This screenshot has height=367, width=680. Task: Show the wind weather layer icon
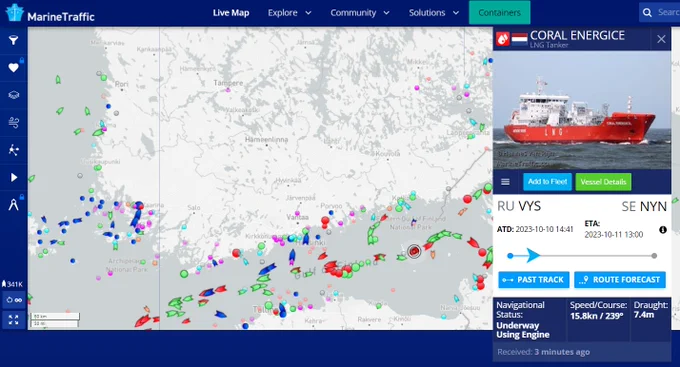tap(13, 123)
